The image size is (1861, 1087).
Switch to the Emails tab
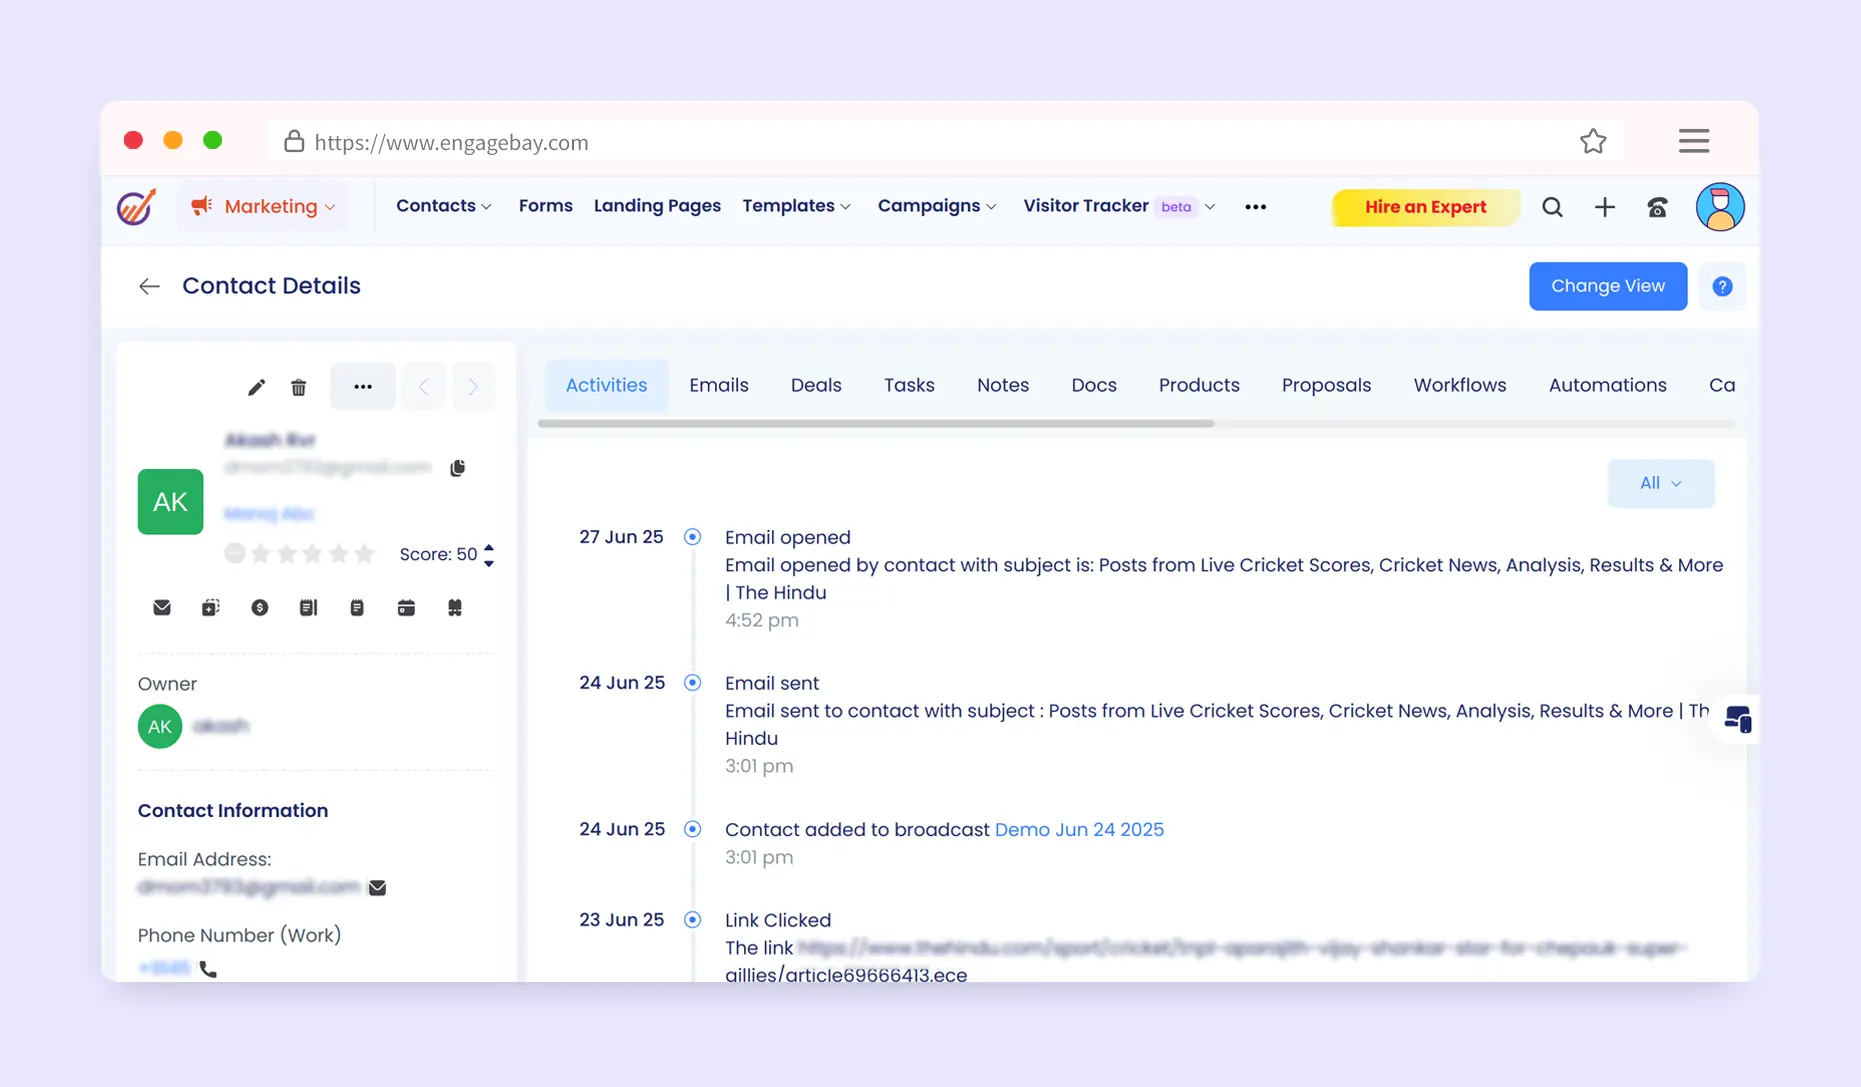point(718,385)
